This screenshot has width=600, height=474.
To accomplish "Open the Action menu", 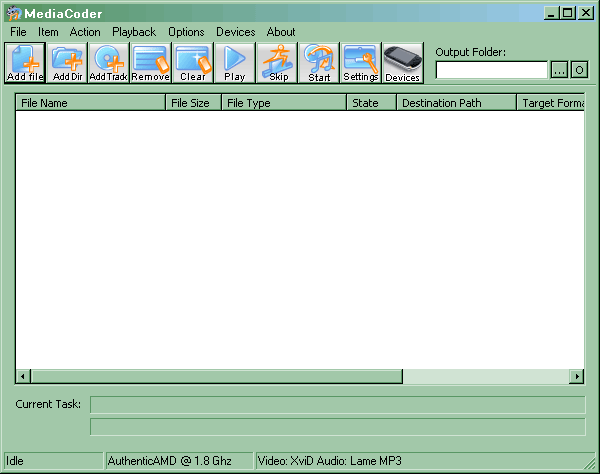I will [x=85, y=32].
